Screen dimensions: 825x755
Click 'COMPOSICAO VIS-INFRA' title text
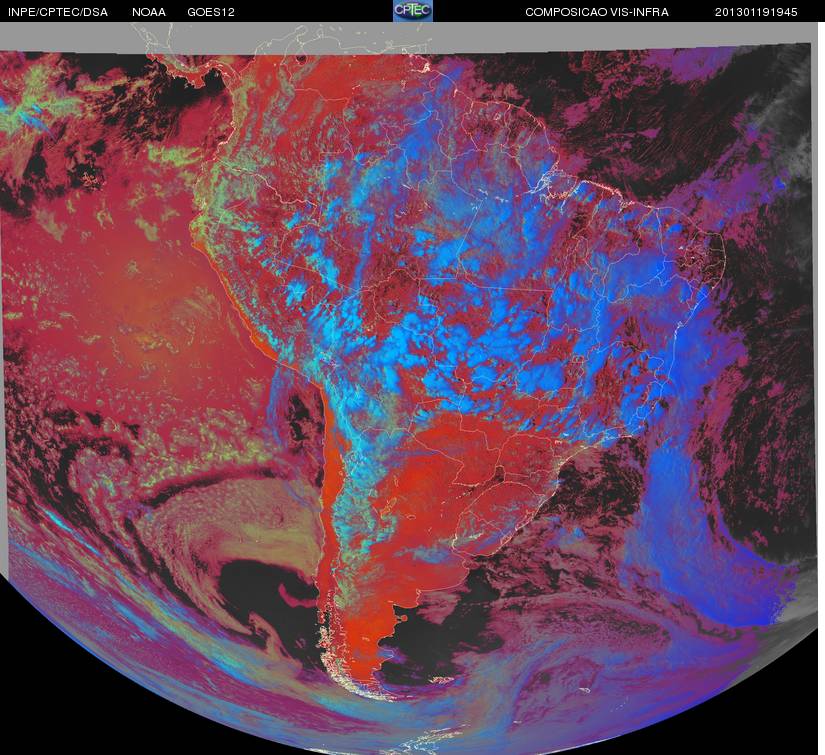[597, 12]
